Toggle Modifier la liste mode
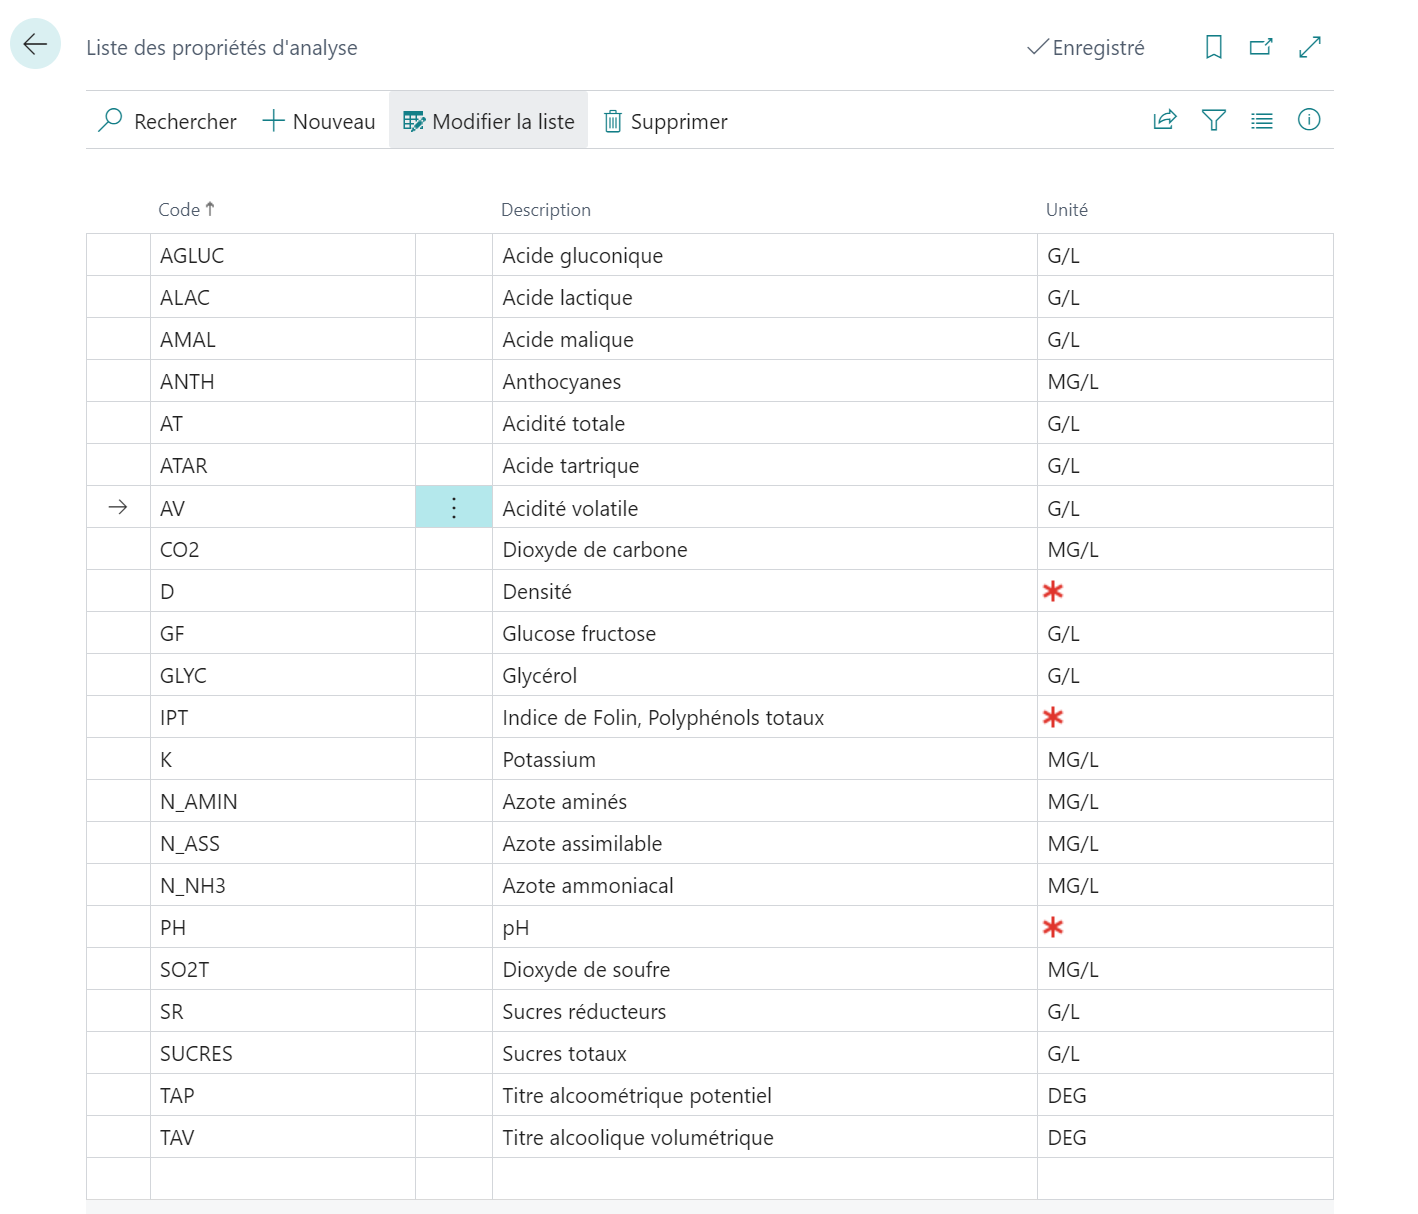Screen dimensions: 1418x1214 [x=489, y=121]
